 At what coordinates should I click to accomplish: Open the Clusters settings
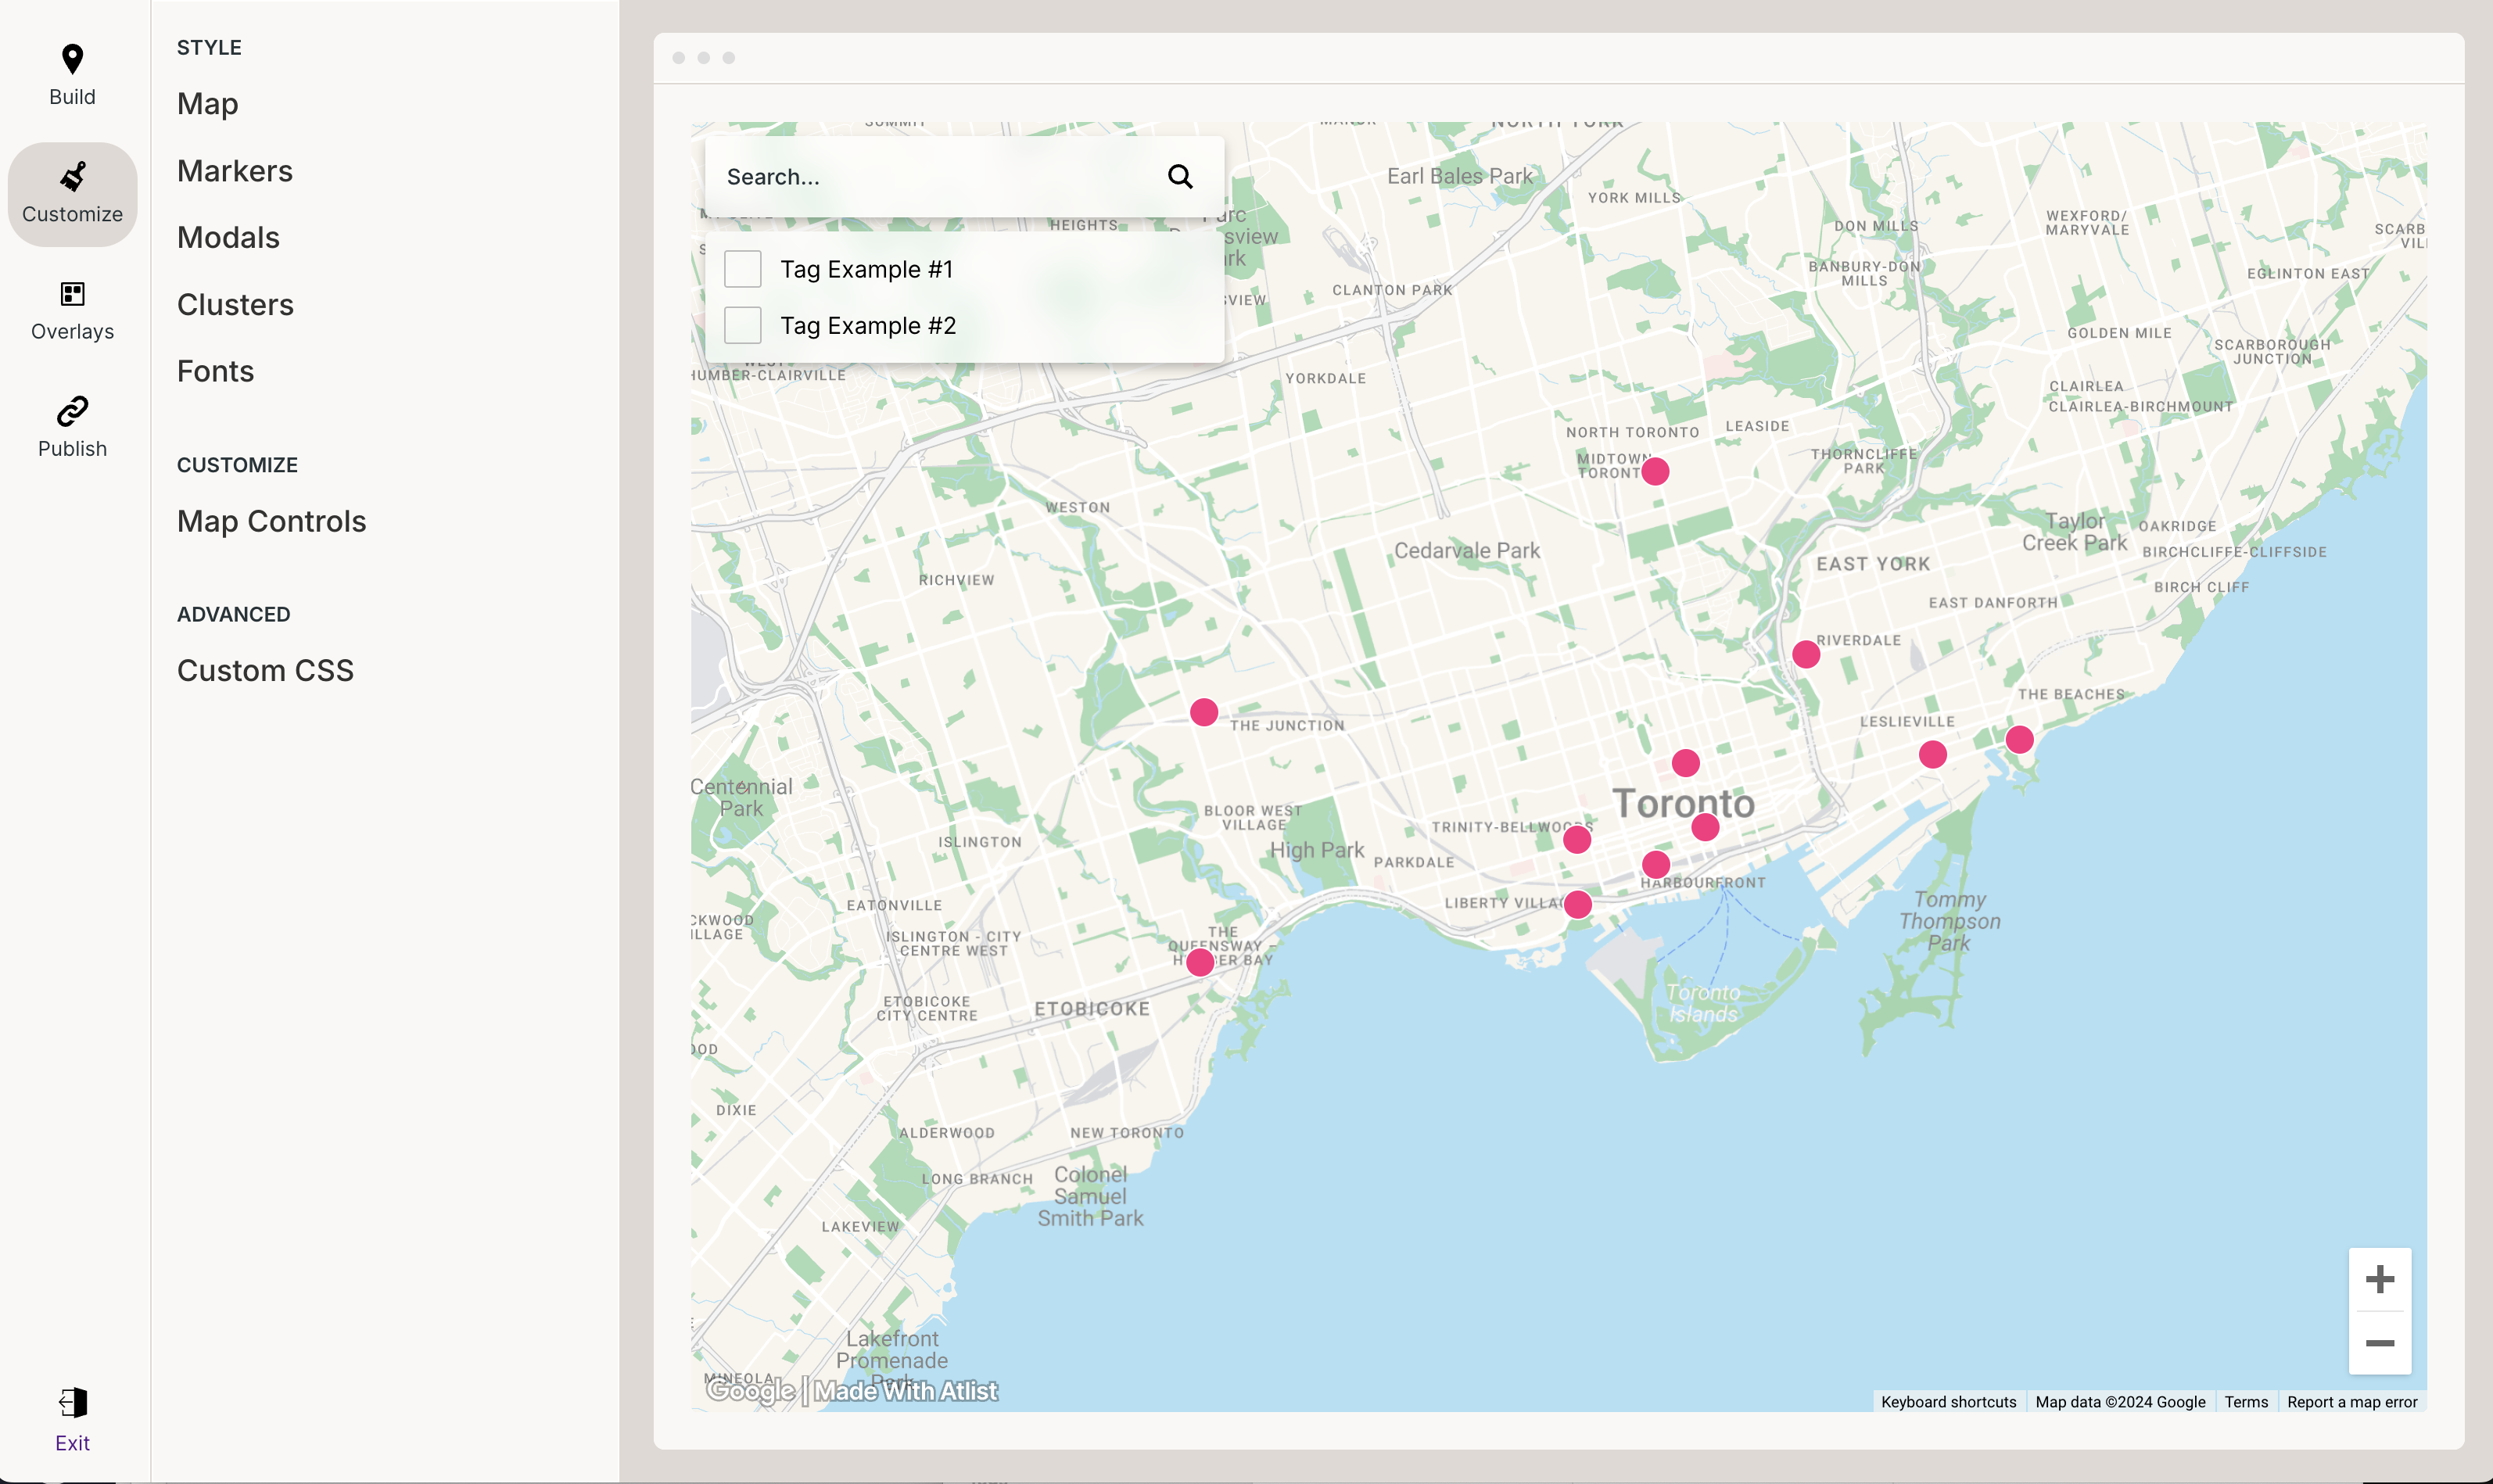pos(235,305)
